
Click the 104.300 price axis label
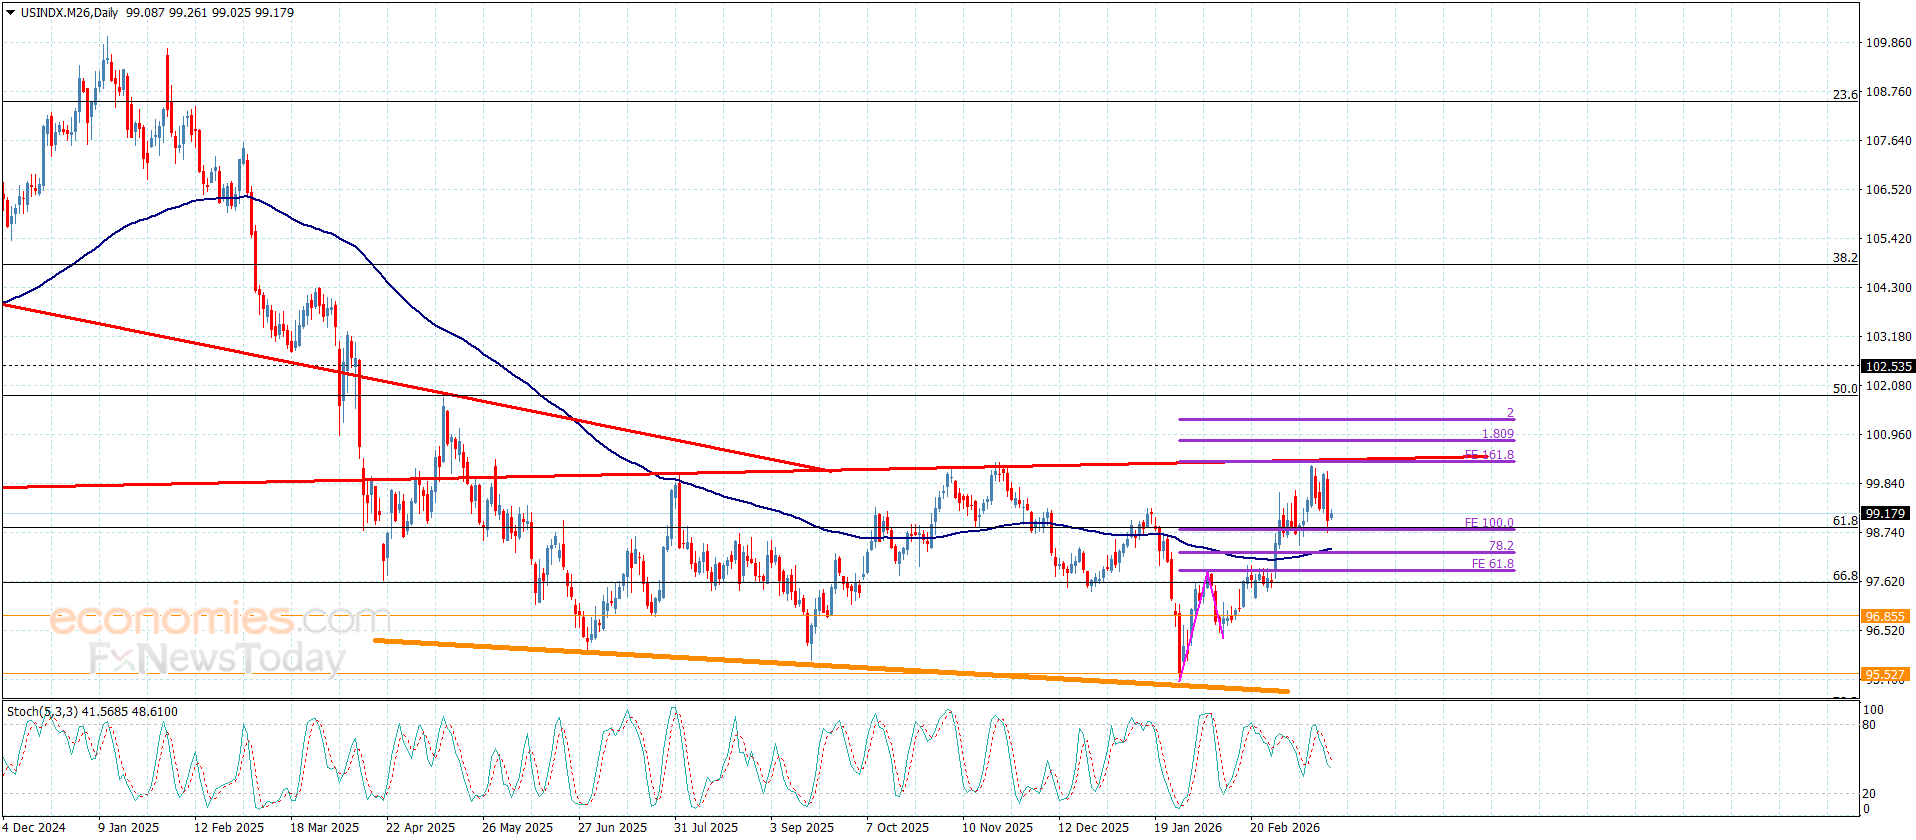click(1888, 288)
